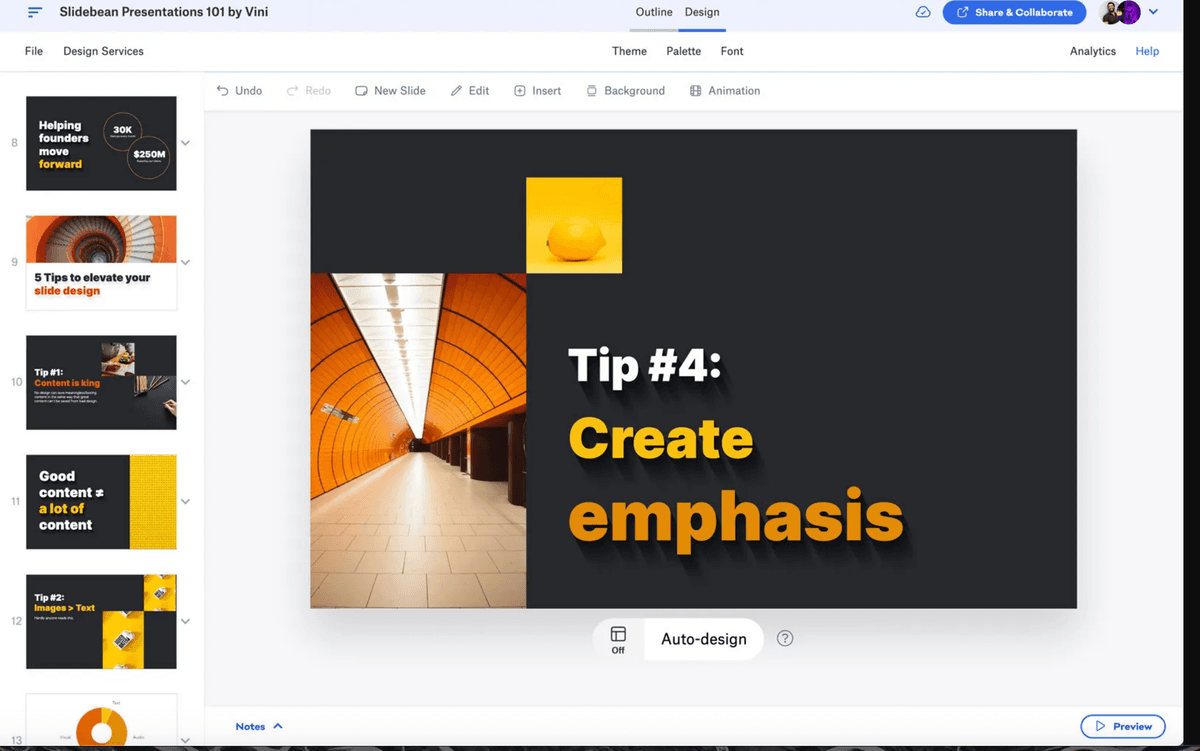Screen dimensions: 1200x751
Task: Open the Insert tool
Action: pyautogui.click(x=537, y=91)
